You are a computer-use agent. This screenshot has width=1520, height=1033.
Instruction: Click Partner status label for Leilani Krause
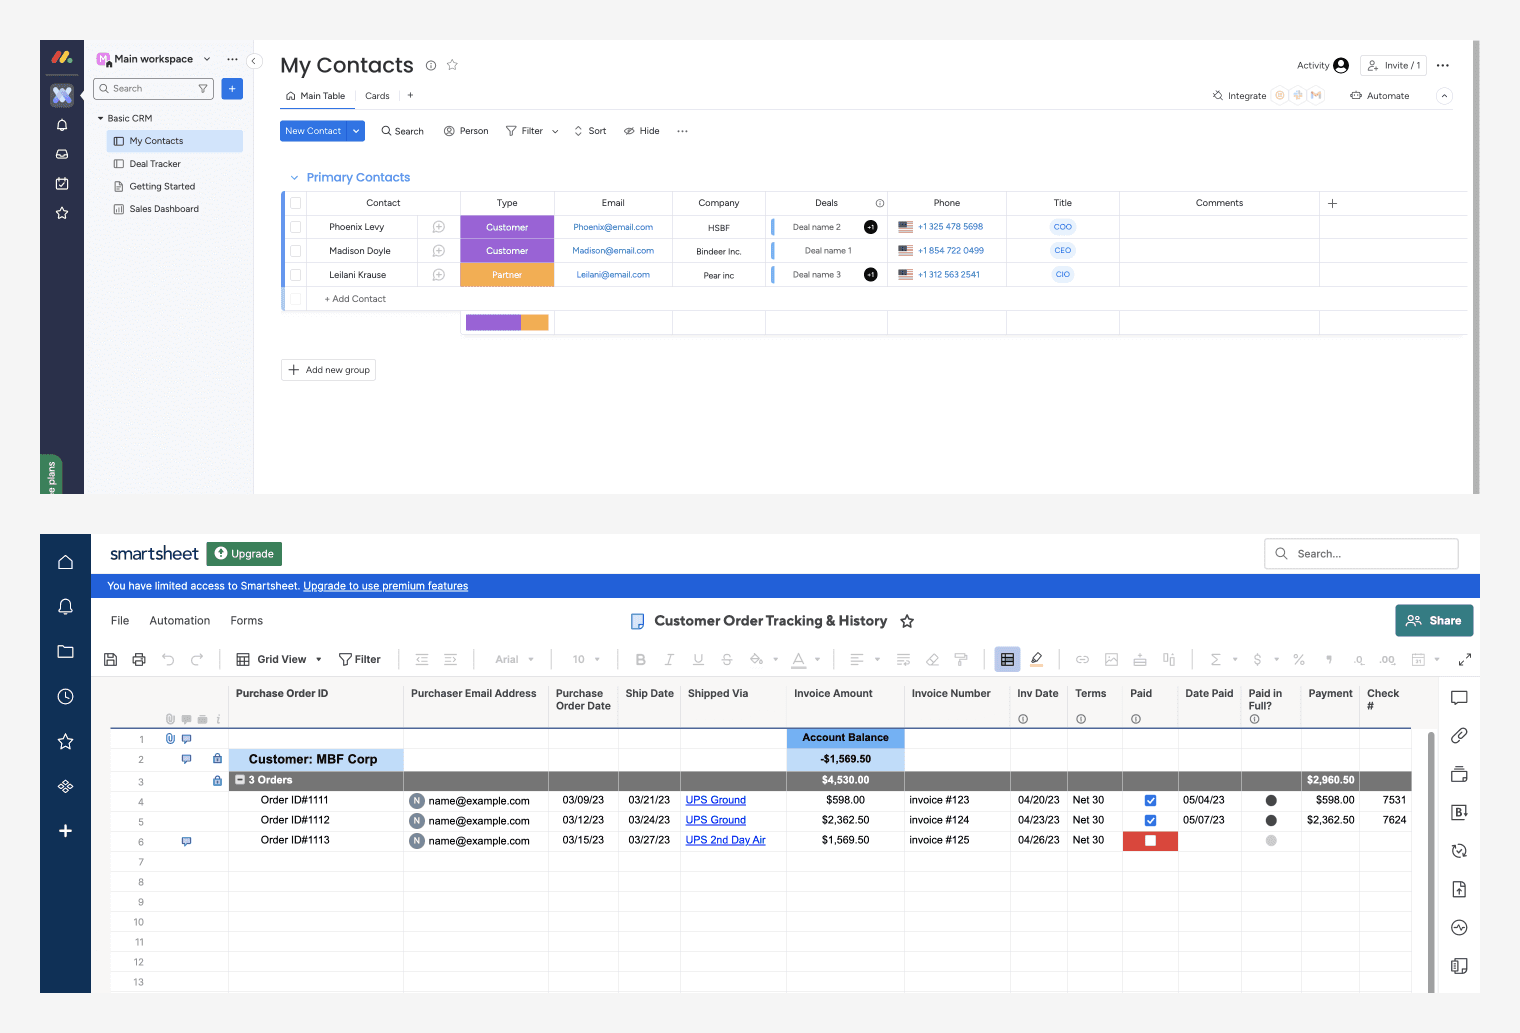507,275
